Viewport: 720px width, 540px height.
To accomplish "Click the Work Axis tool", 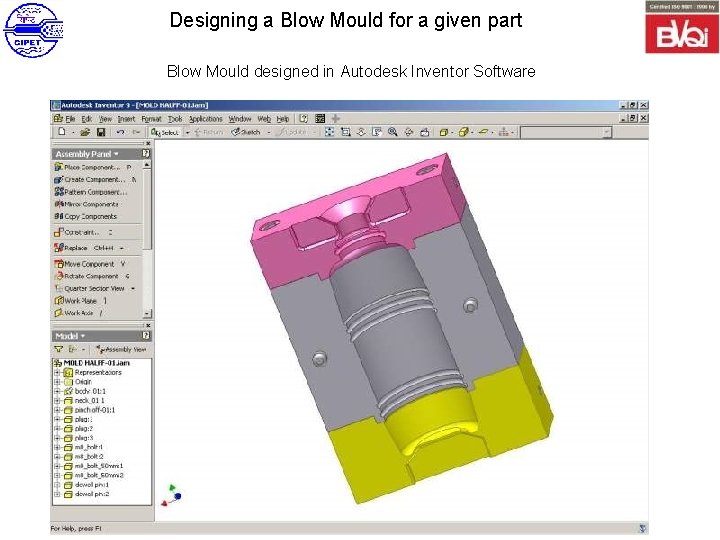I will 78,313.
